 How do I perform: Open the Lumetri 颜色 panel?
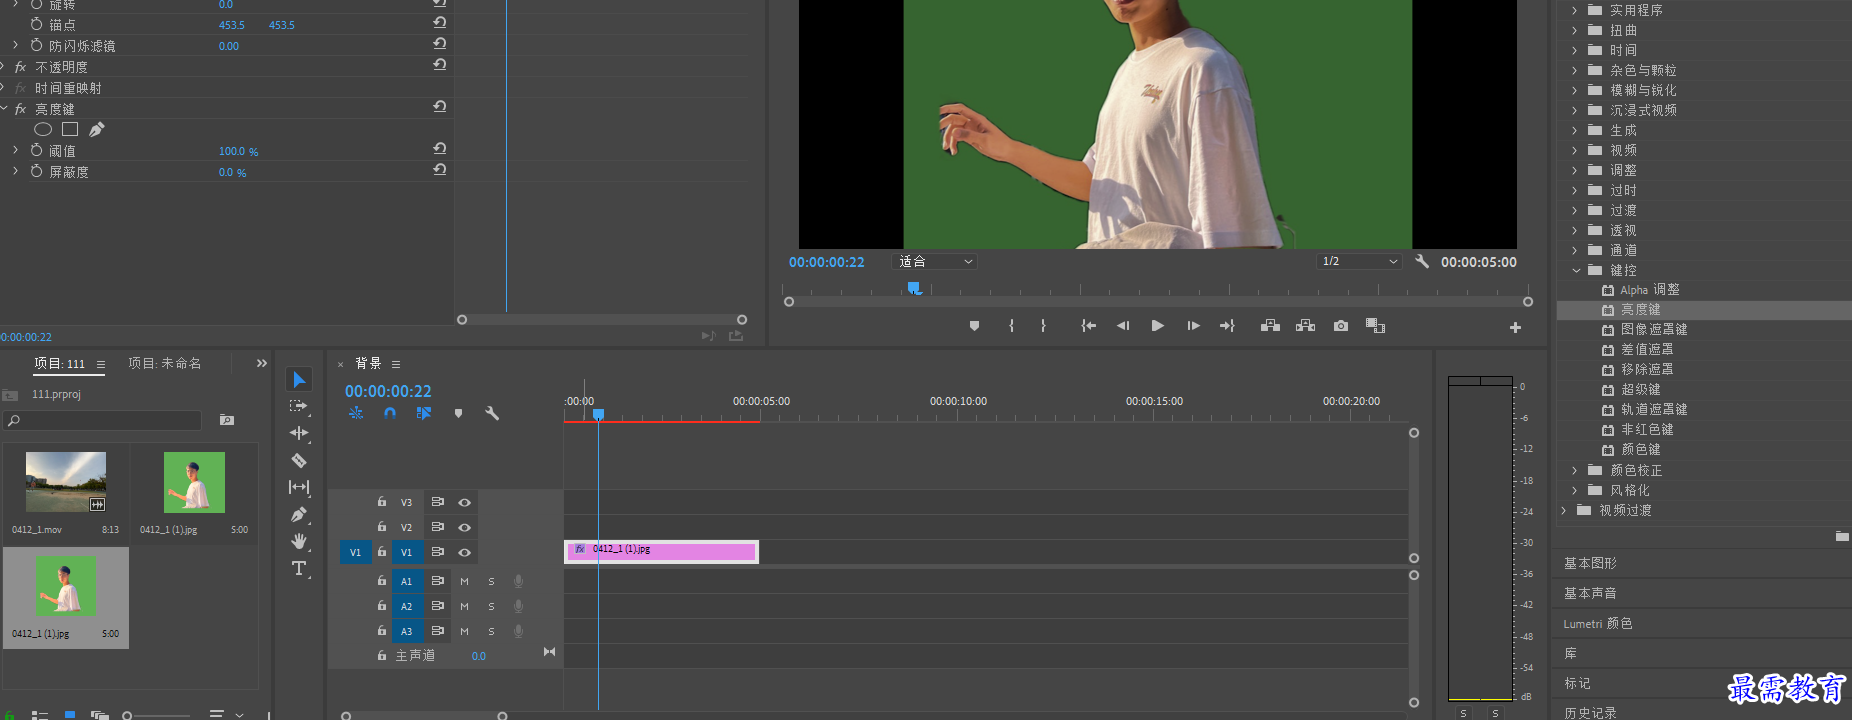[x=1598, y=623]
